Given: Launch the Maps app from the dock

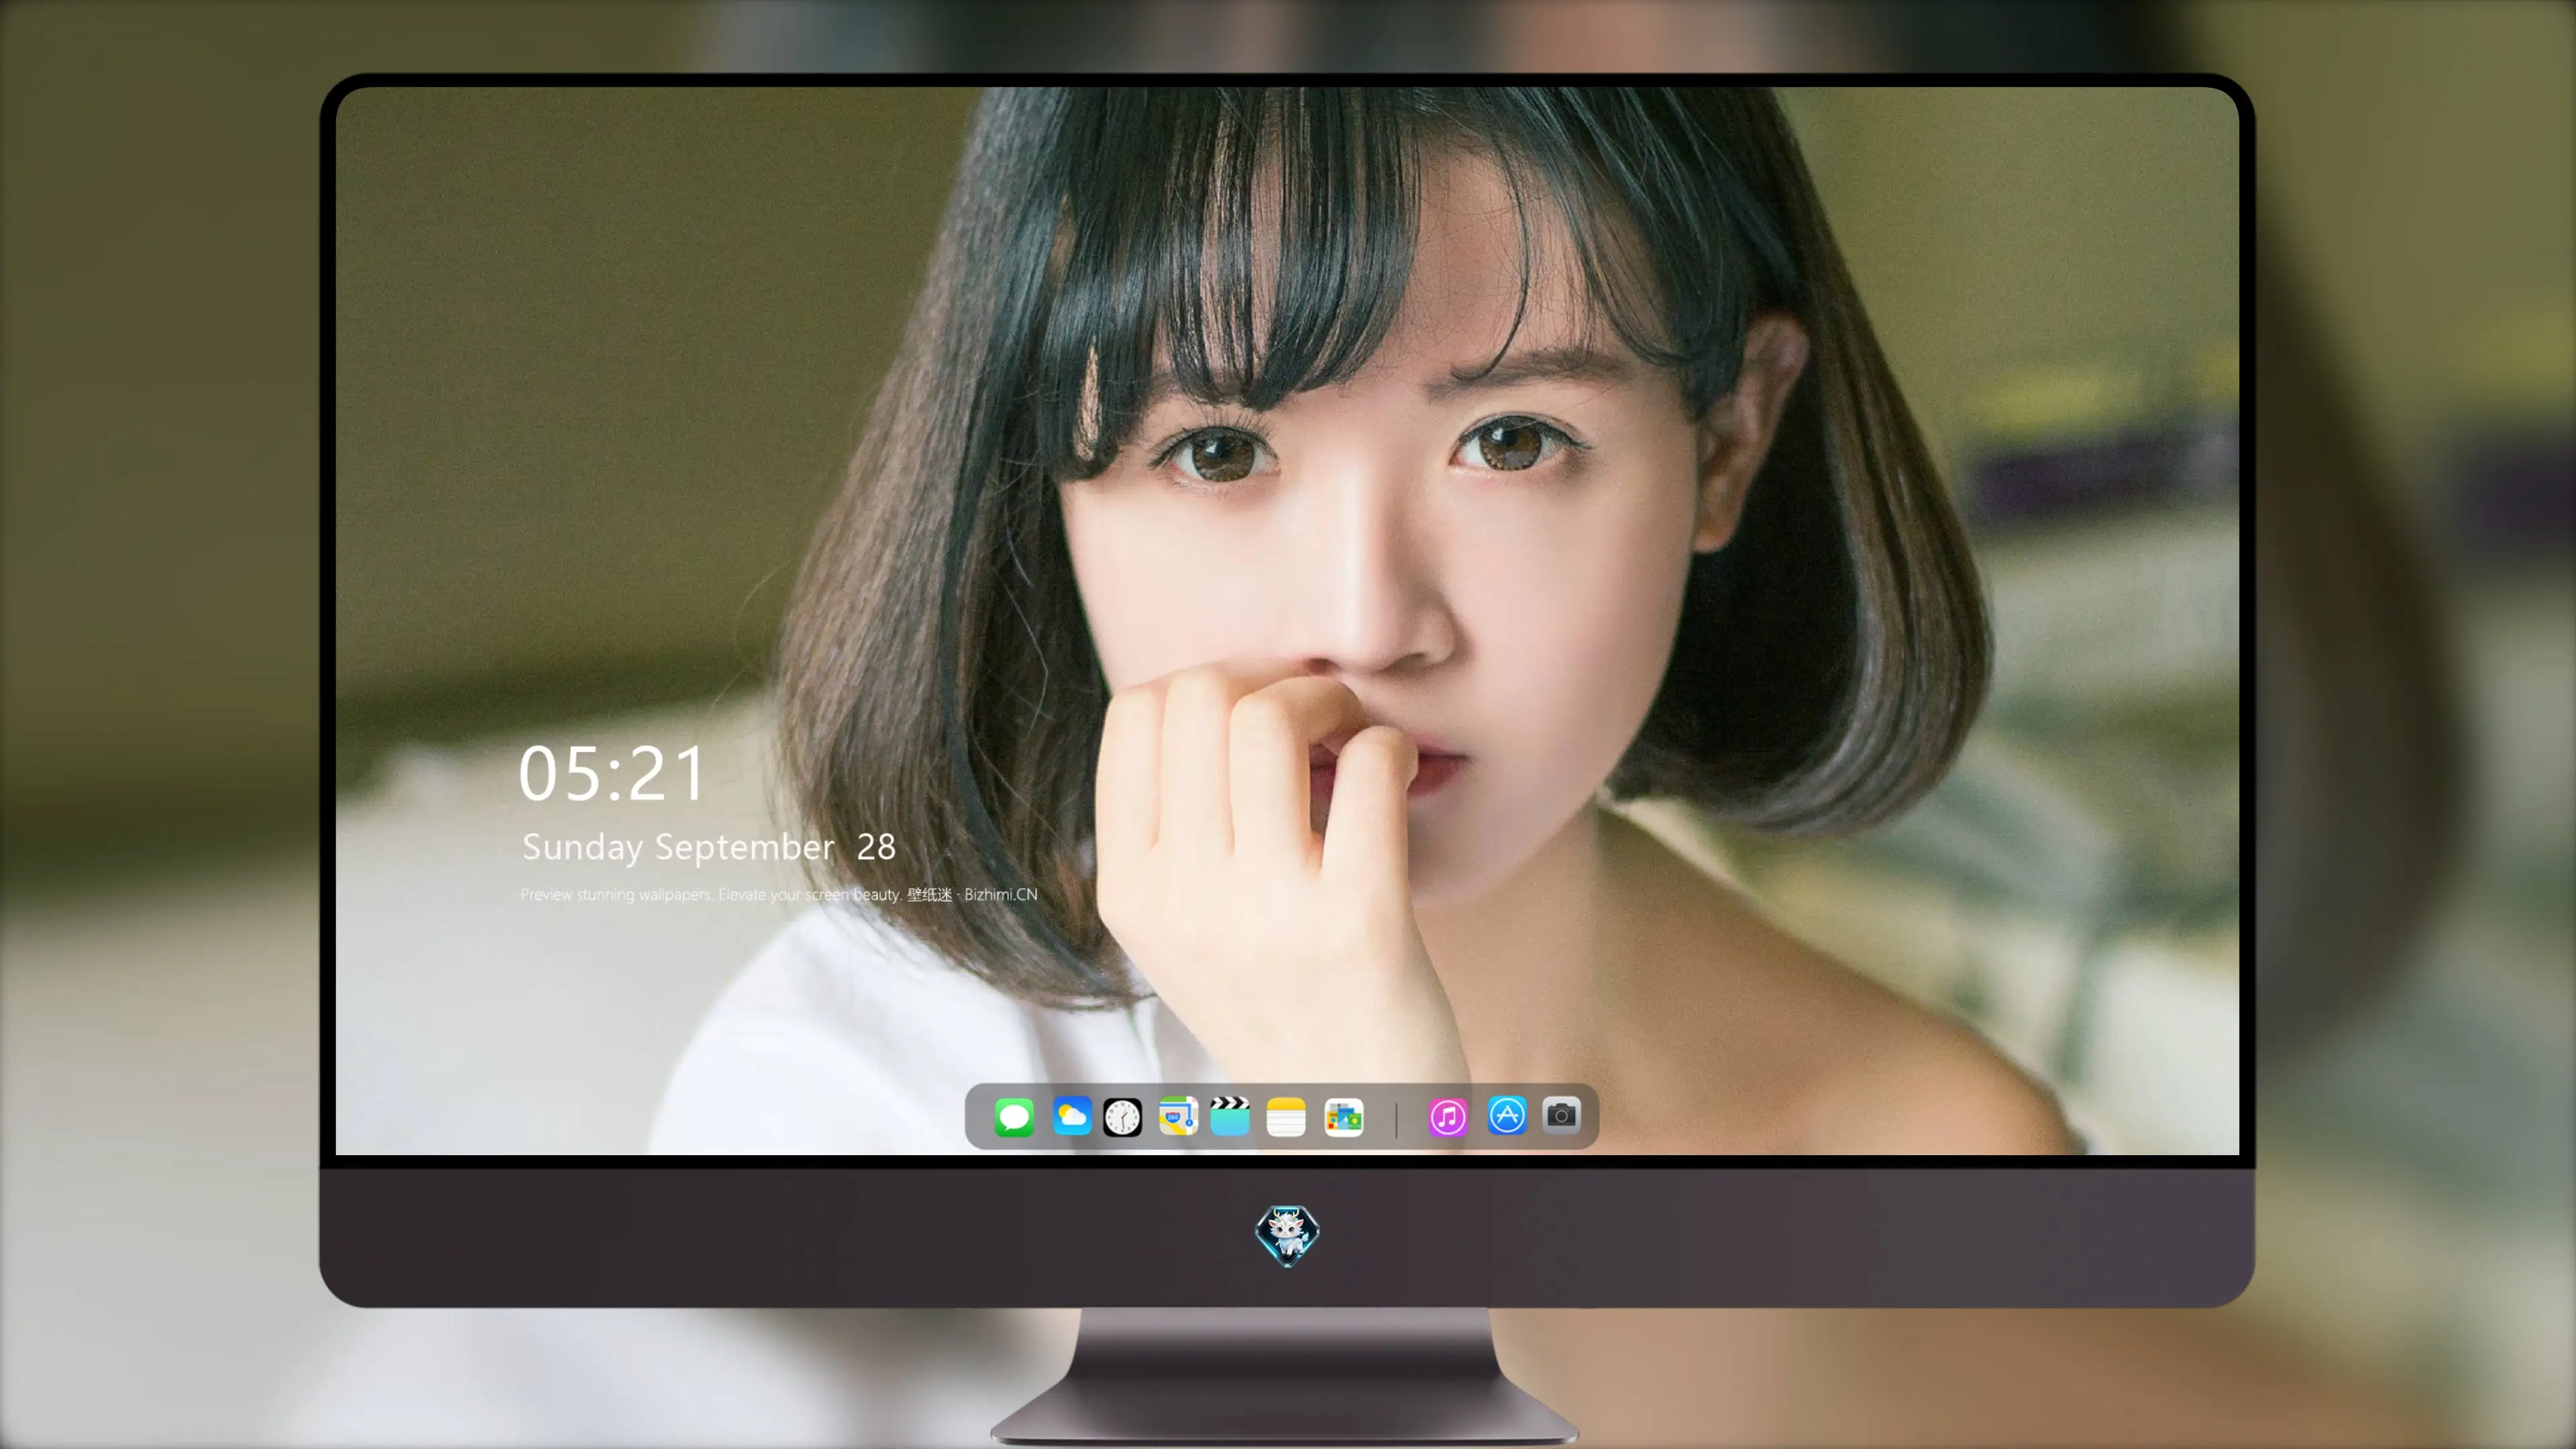Looking at the screenshot, I should point(1178,1116).
